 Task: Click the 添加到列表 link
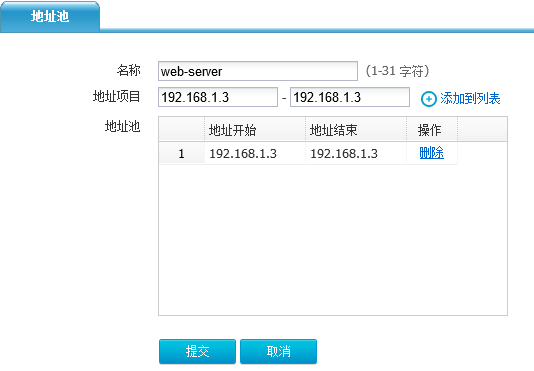click(470, 98)
